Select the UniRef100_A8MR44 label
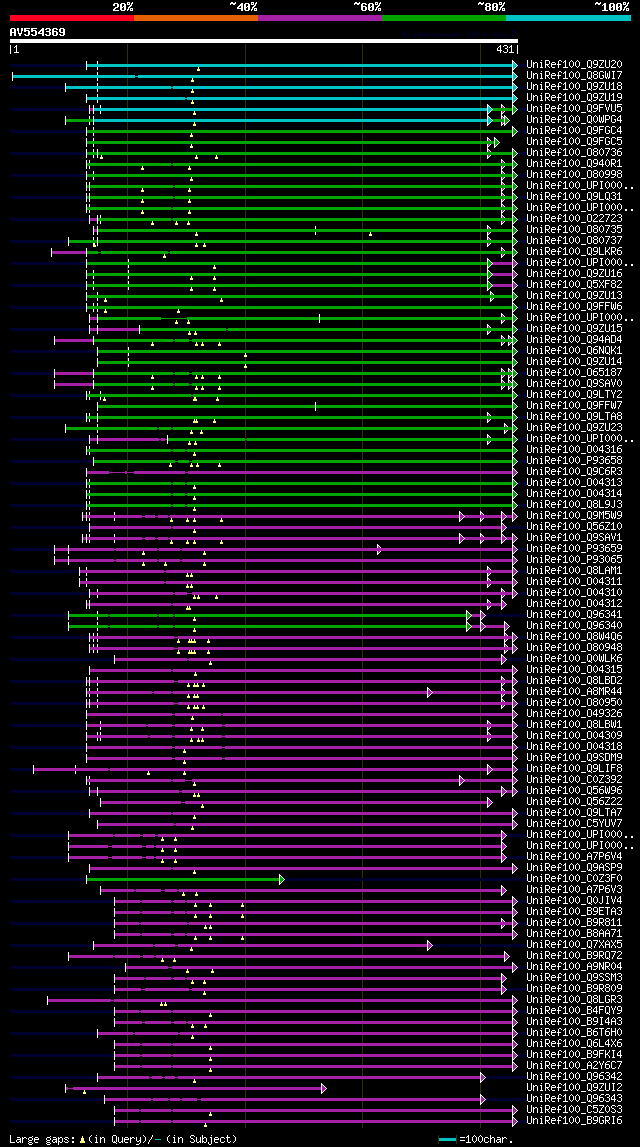 [x=574, y=691]
